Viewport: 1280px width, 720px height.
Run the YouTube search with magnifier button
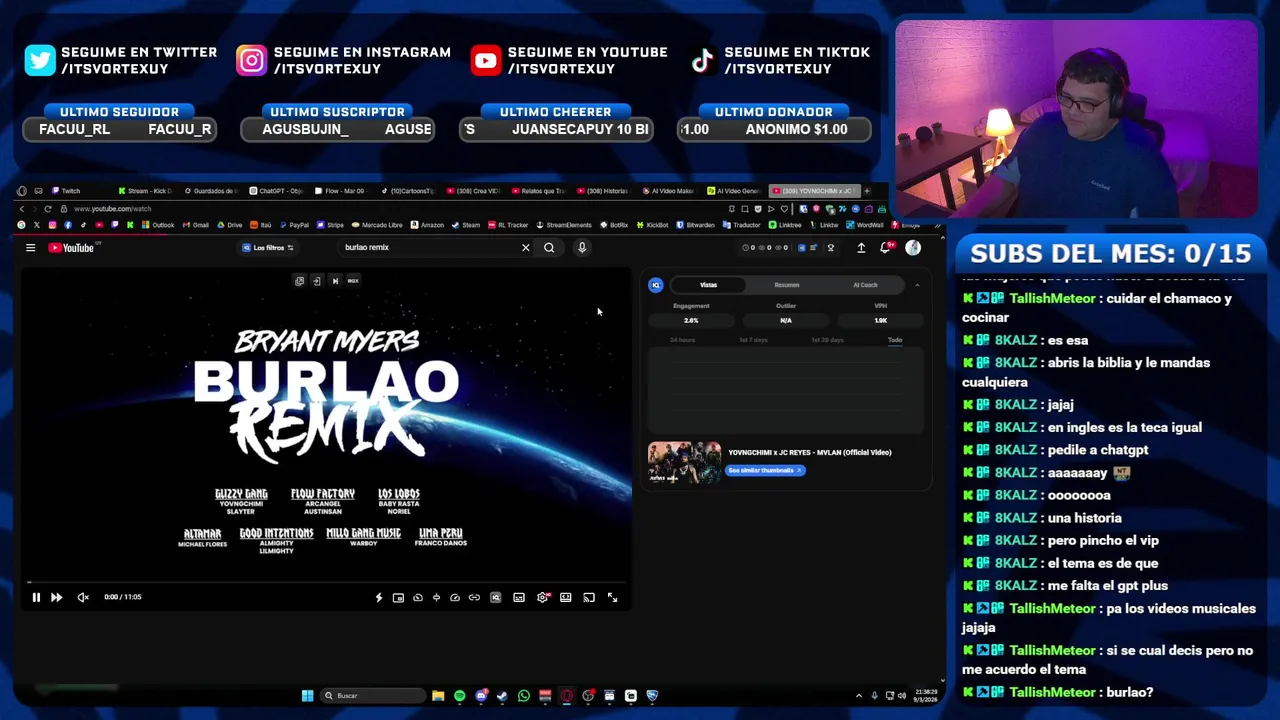point(549,248)
